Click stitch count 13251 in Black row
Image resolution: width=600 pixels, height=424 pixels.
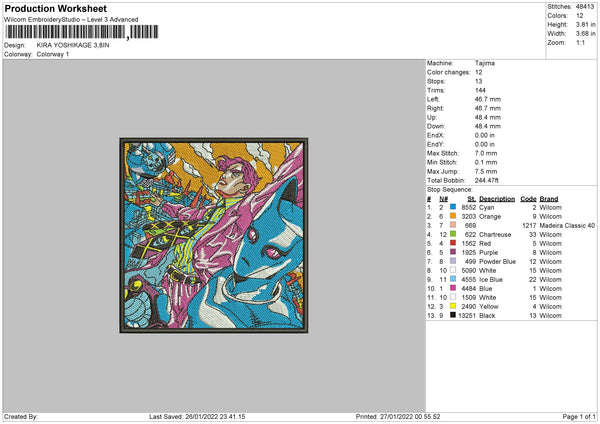(467, 316)
